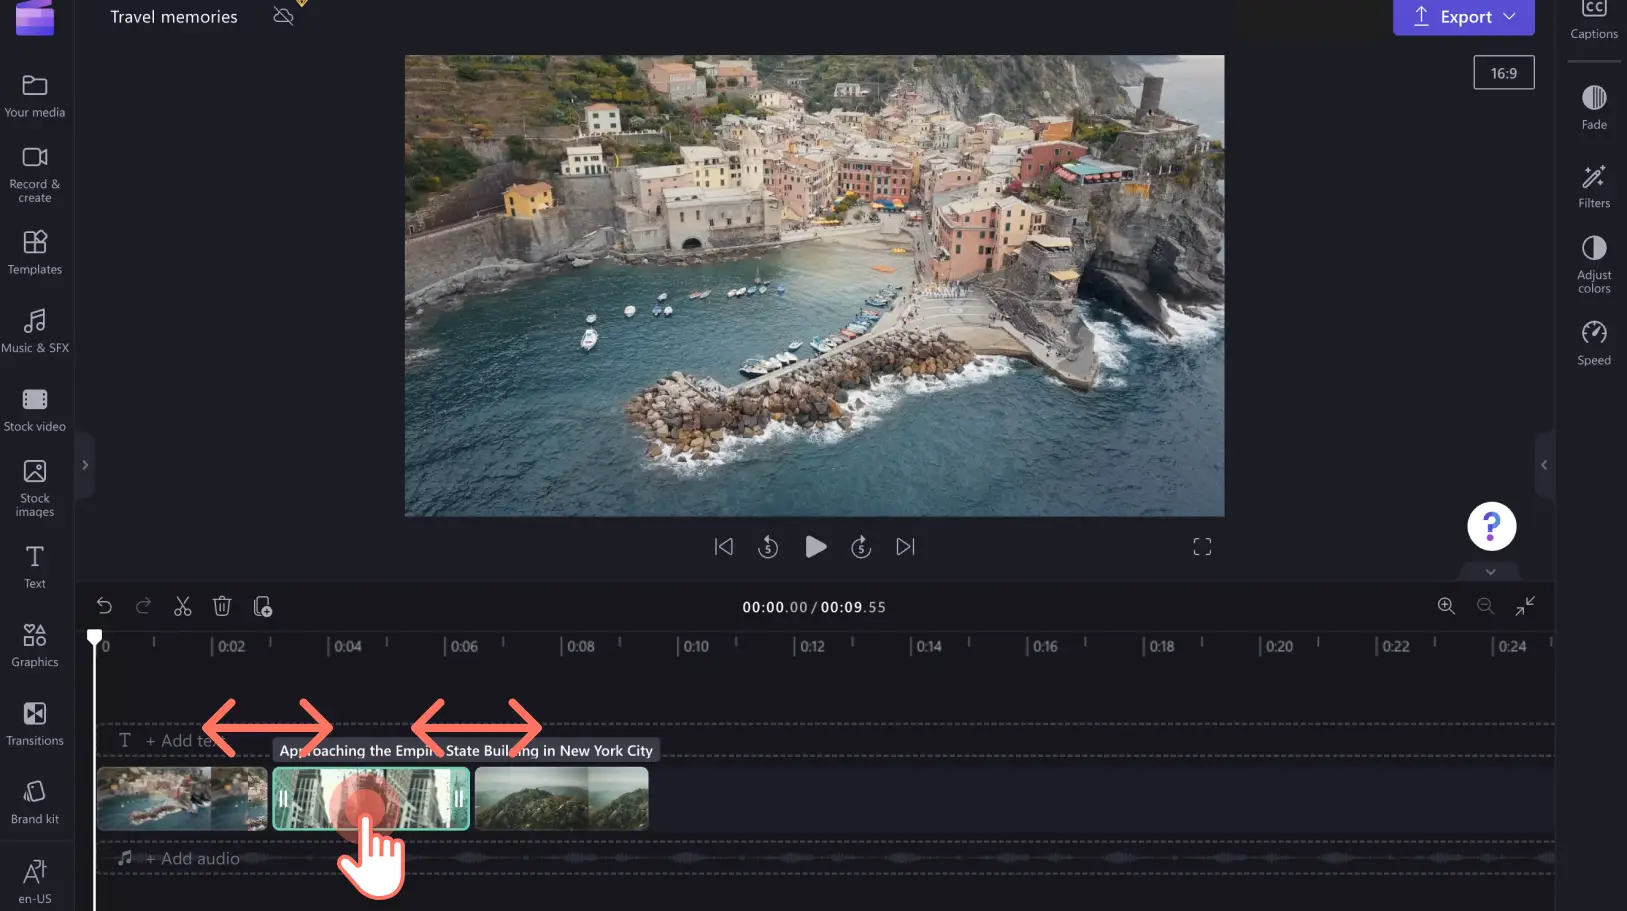Image resolution: width=1627 pixels, height=911 pixels.
Task: Click the cloud sync off icon
Action: (x=284, y=16)
